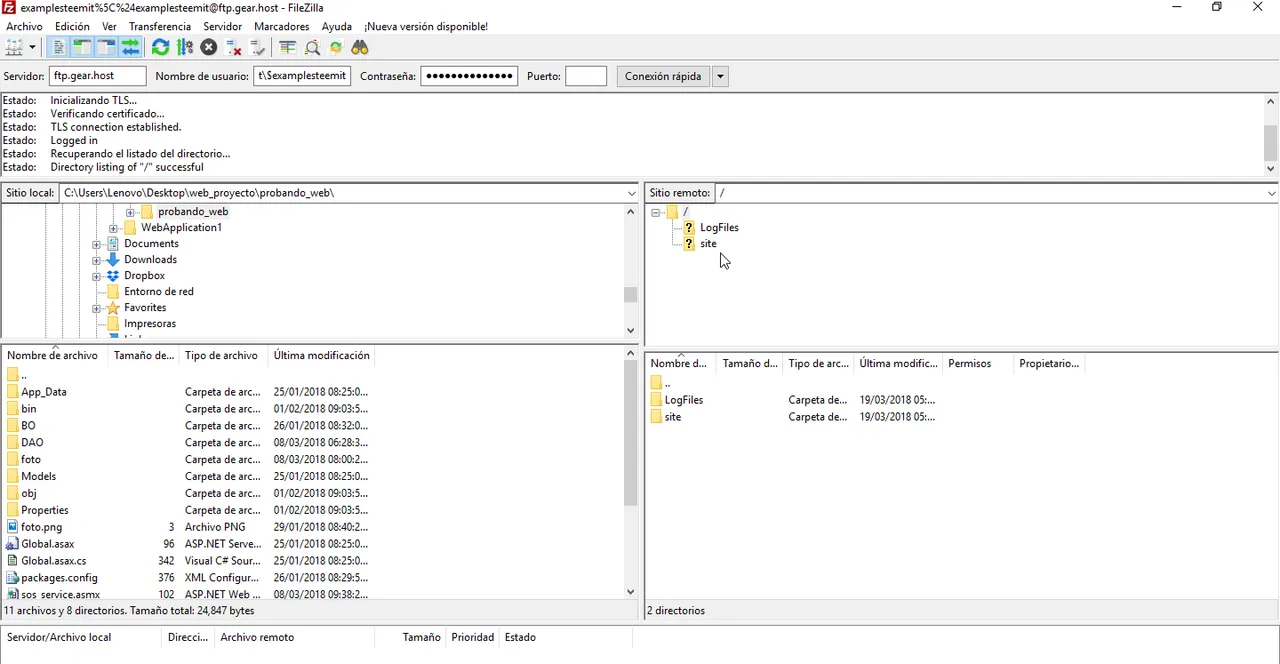The image size is (1280, 664).
Task: Select the remote site tree folder
Action: pyautogui.click(x=708, y=244)
